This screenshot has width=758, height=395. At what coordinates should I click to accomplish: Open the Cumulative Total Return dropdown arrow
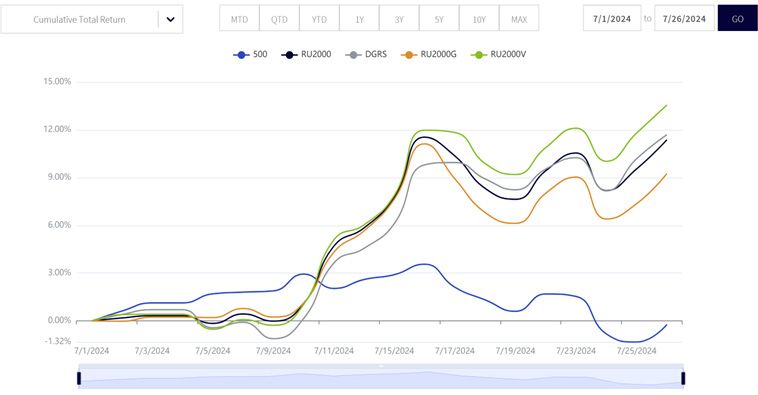click(x=170, y=19)
